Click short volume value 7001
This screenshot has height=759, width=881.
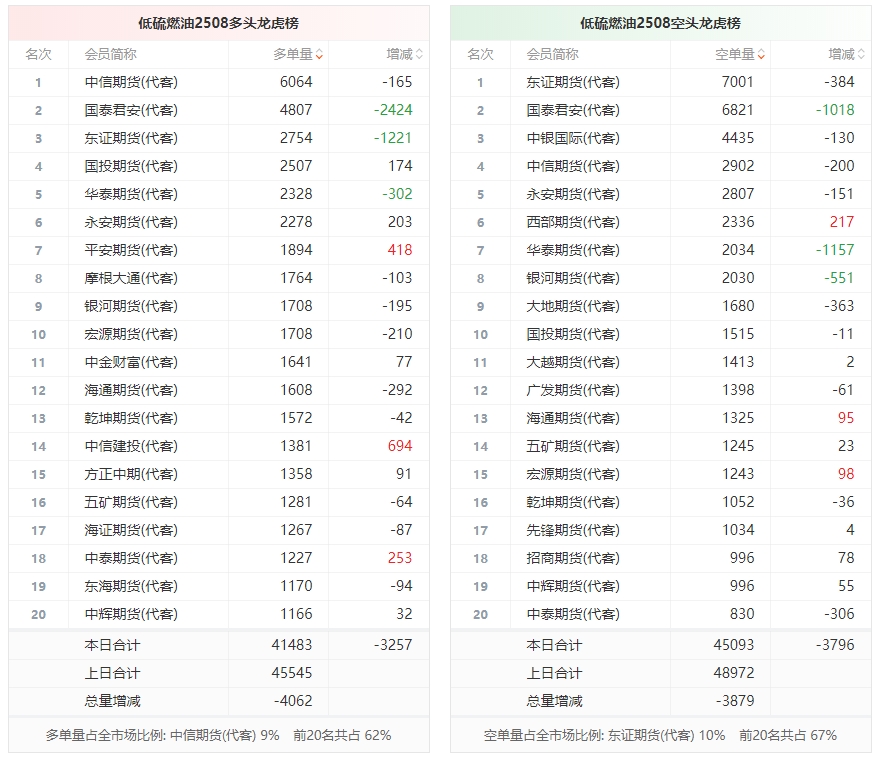[738, 82]
